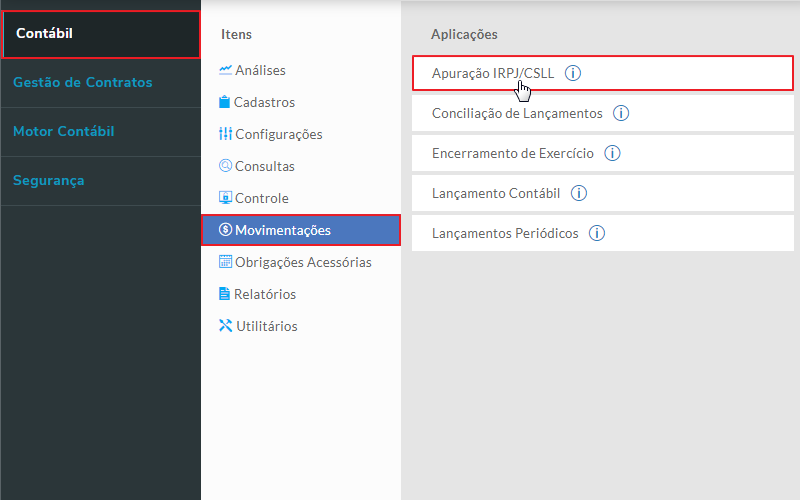Screen dimensions: 800x500
Task: Open the Segurança module
Action: click(x=49, y=180)
